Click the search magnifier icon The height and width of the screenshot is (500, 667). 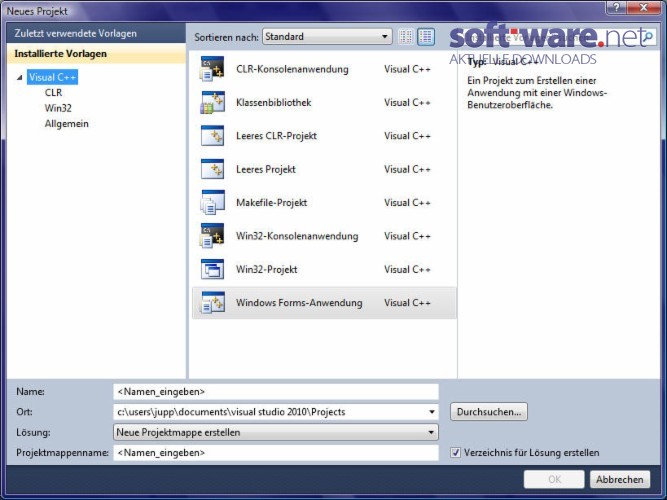tap(649, 37)
